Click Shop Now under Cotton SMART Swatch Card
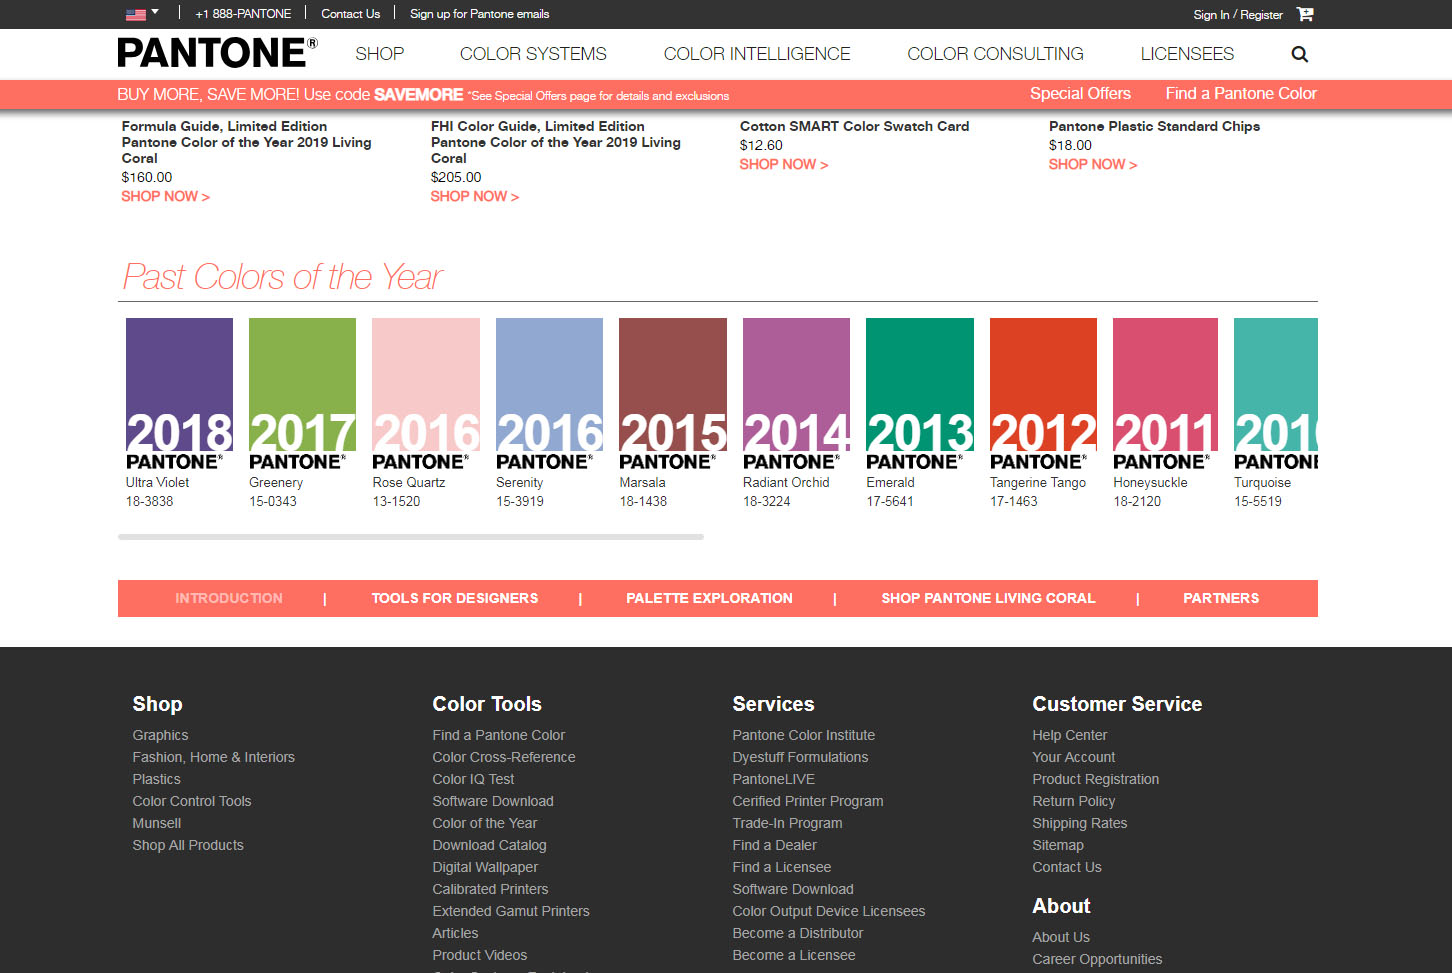1452x973 pixels. [783, 164]
